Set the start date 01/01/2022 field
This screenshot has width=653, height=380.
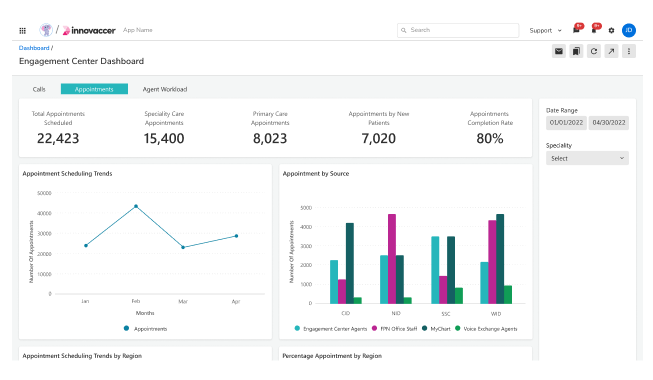point(566,123)
